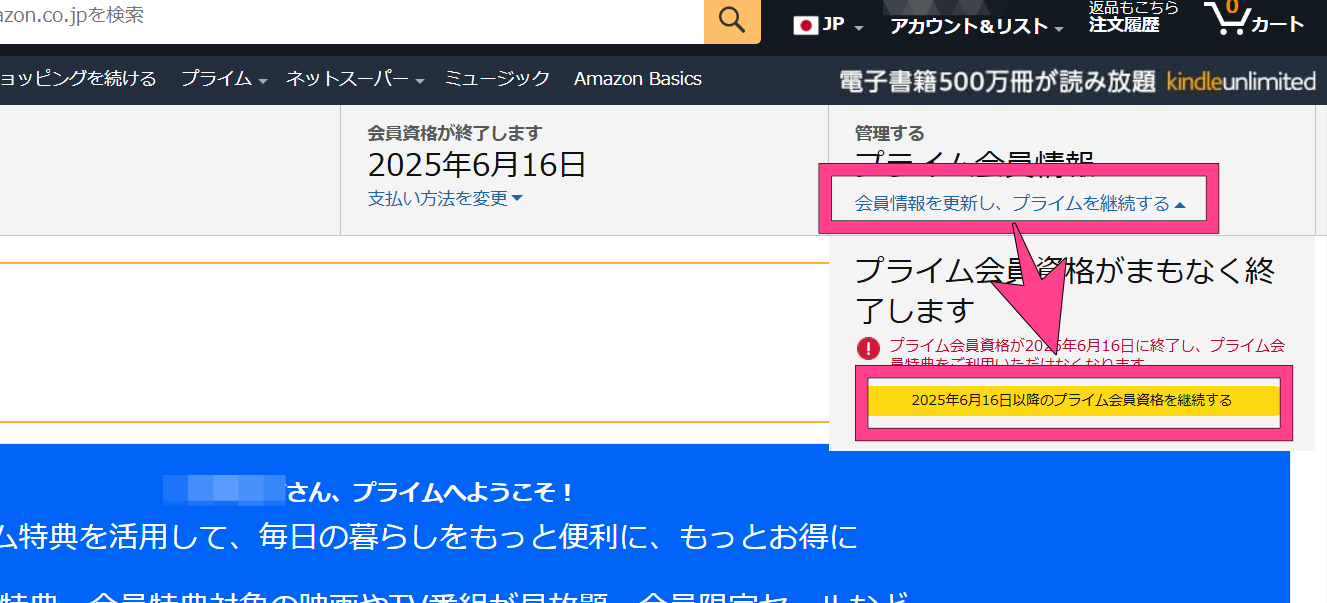
Task: Click the 2025年6月16日 membership end date
Action: coord(477,164)
